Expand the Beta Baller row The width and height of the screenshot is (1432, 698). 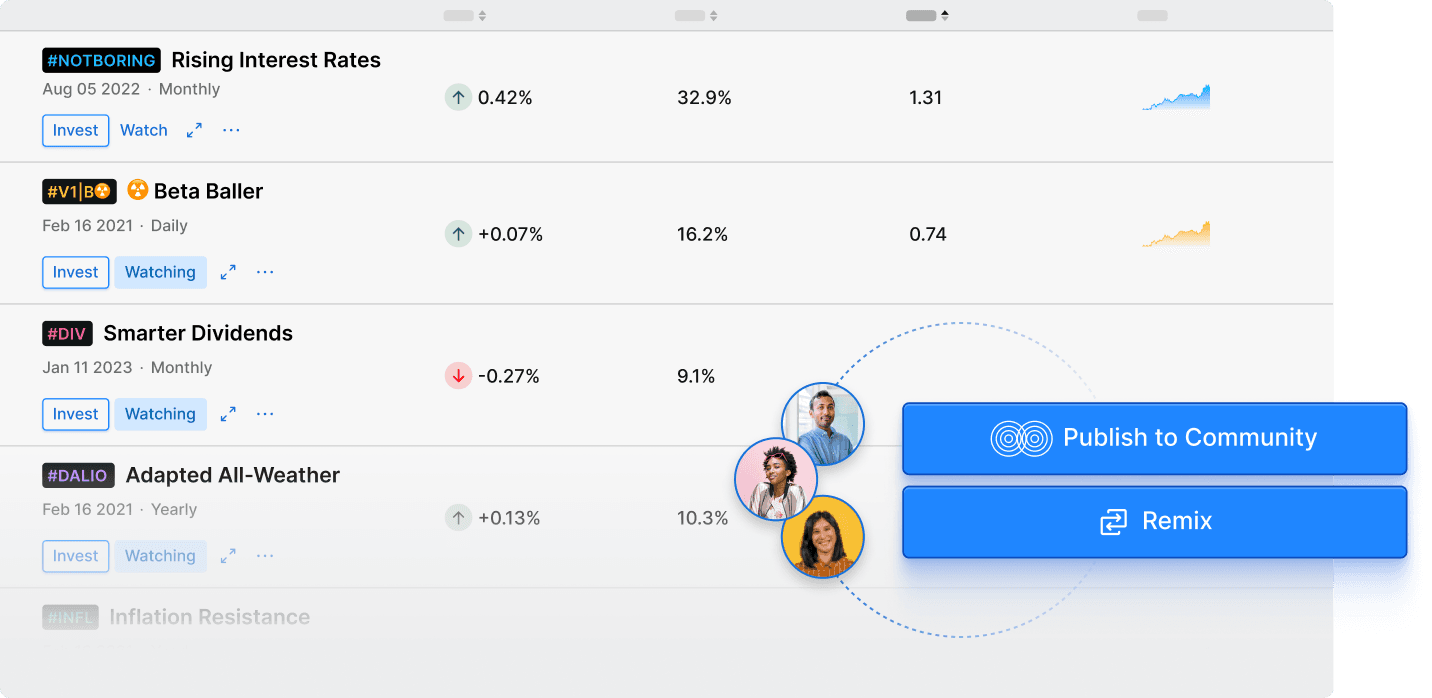coord(228,272)
